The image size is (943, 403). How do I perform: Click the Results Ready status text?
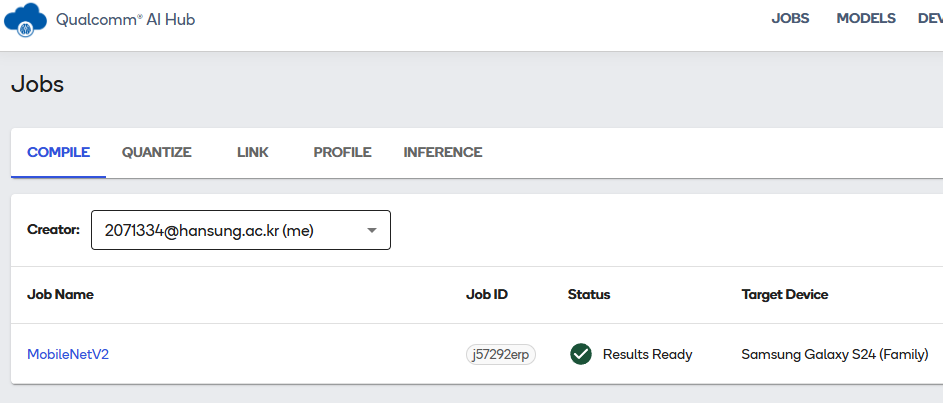(648, 354)
